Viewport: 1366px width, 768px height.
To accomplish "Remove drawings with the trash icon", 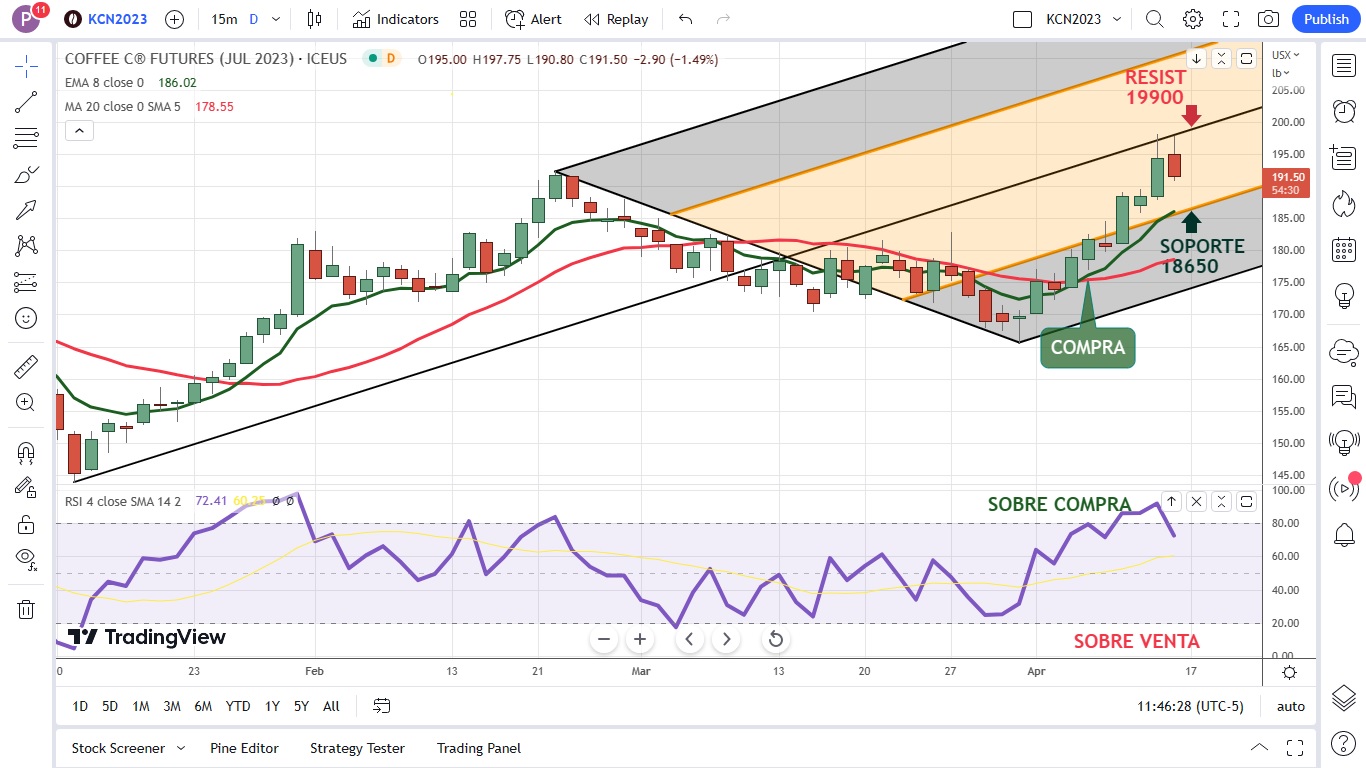I will pyautogui.click(x=27, y=609).
